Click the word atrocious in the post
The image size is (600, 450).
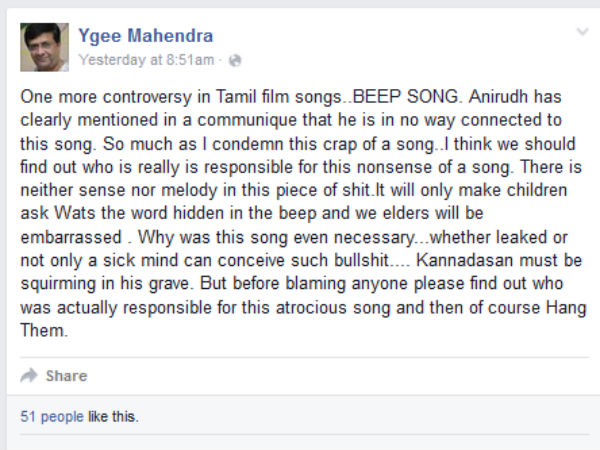point(311,308)
